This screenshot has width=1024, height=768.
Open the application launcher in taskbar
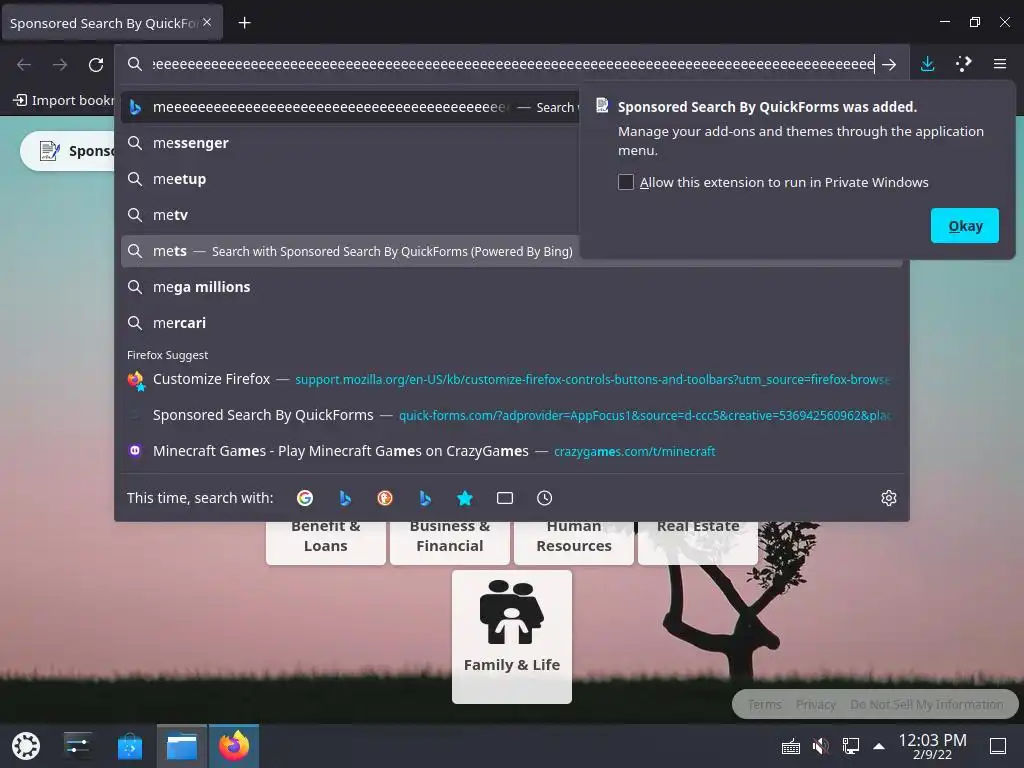pos(26,746)
